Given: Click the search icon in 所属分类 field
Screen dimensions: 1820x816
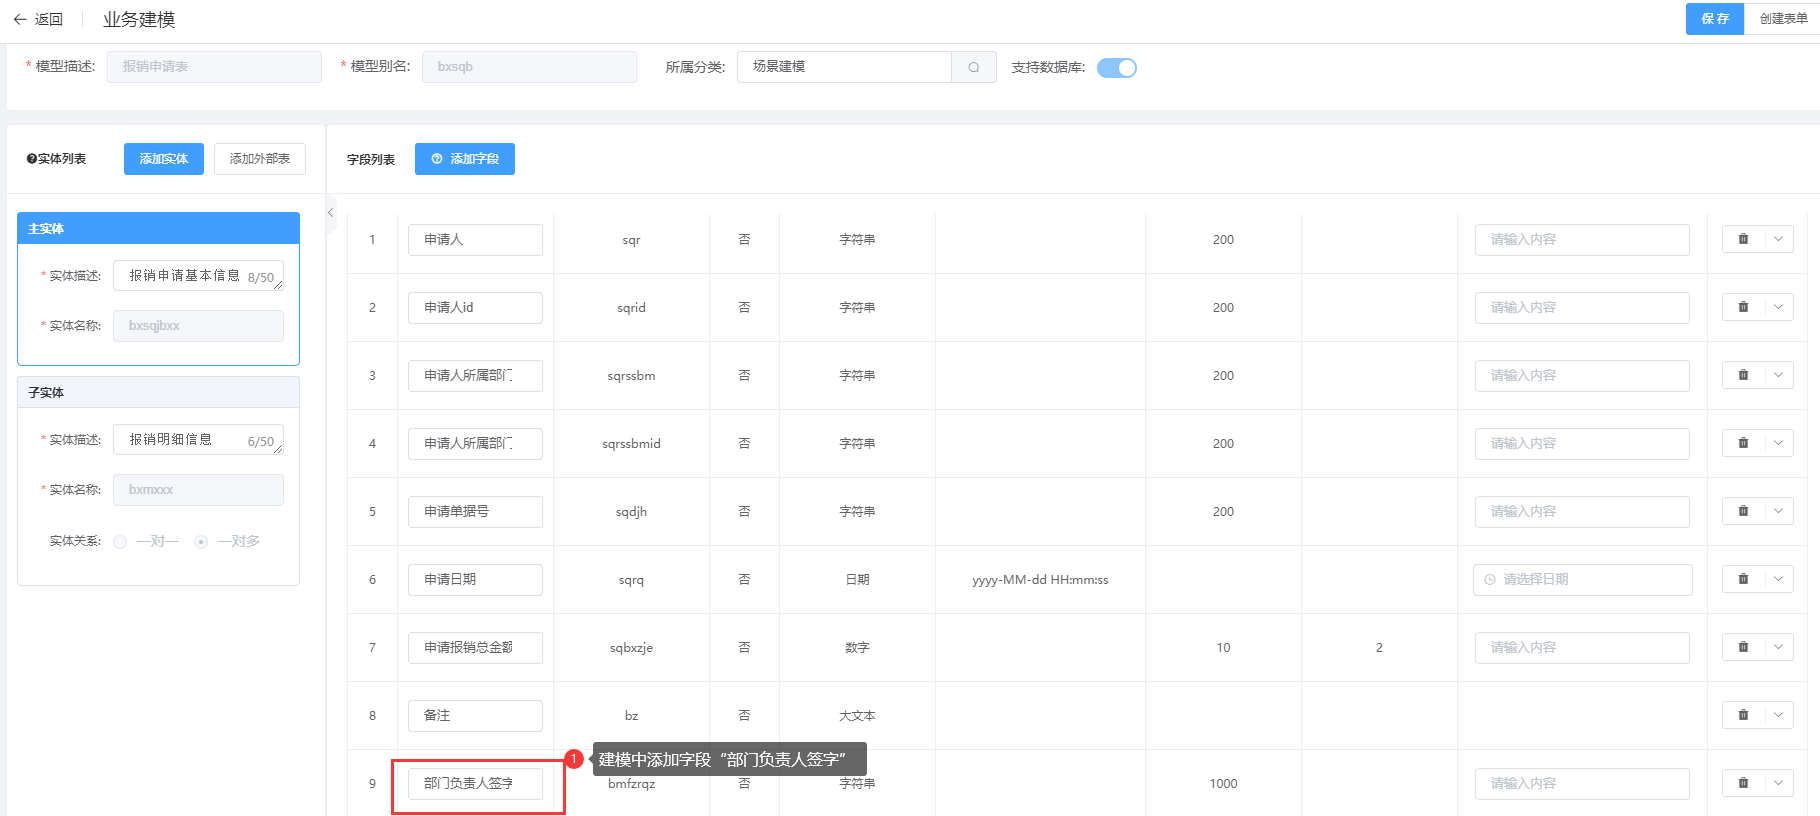Looking at the screenshot, I should (x=973, y=67).
